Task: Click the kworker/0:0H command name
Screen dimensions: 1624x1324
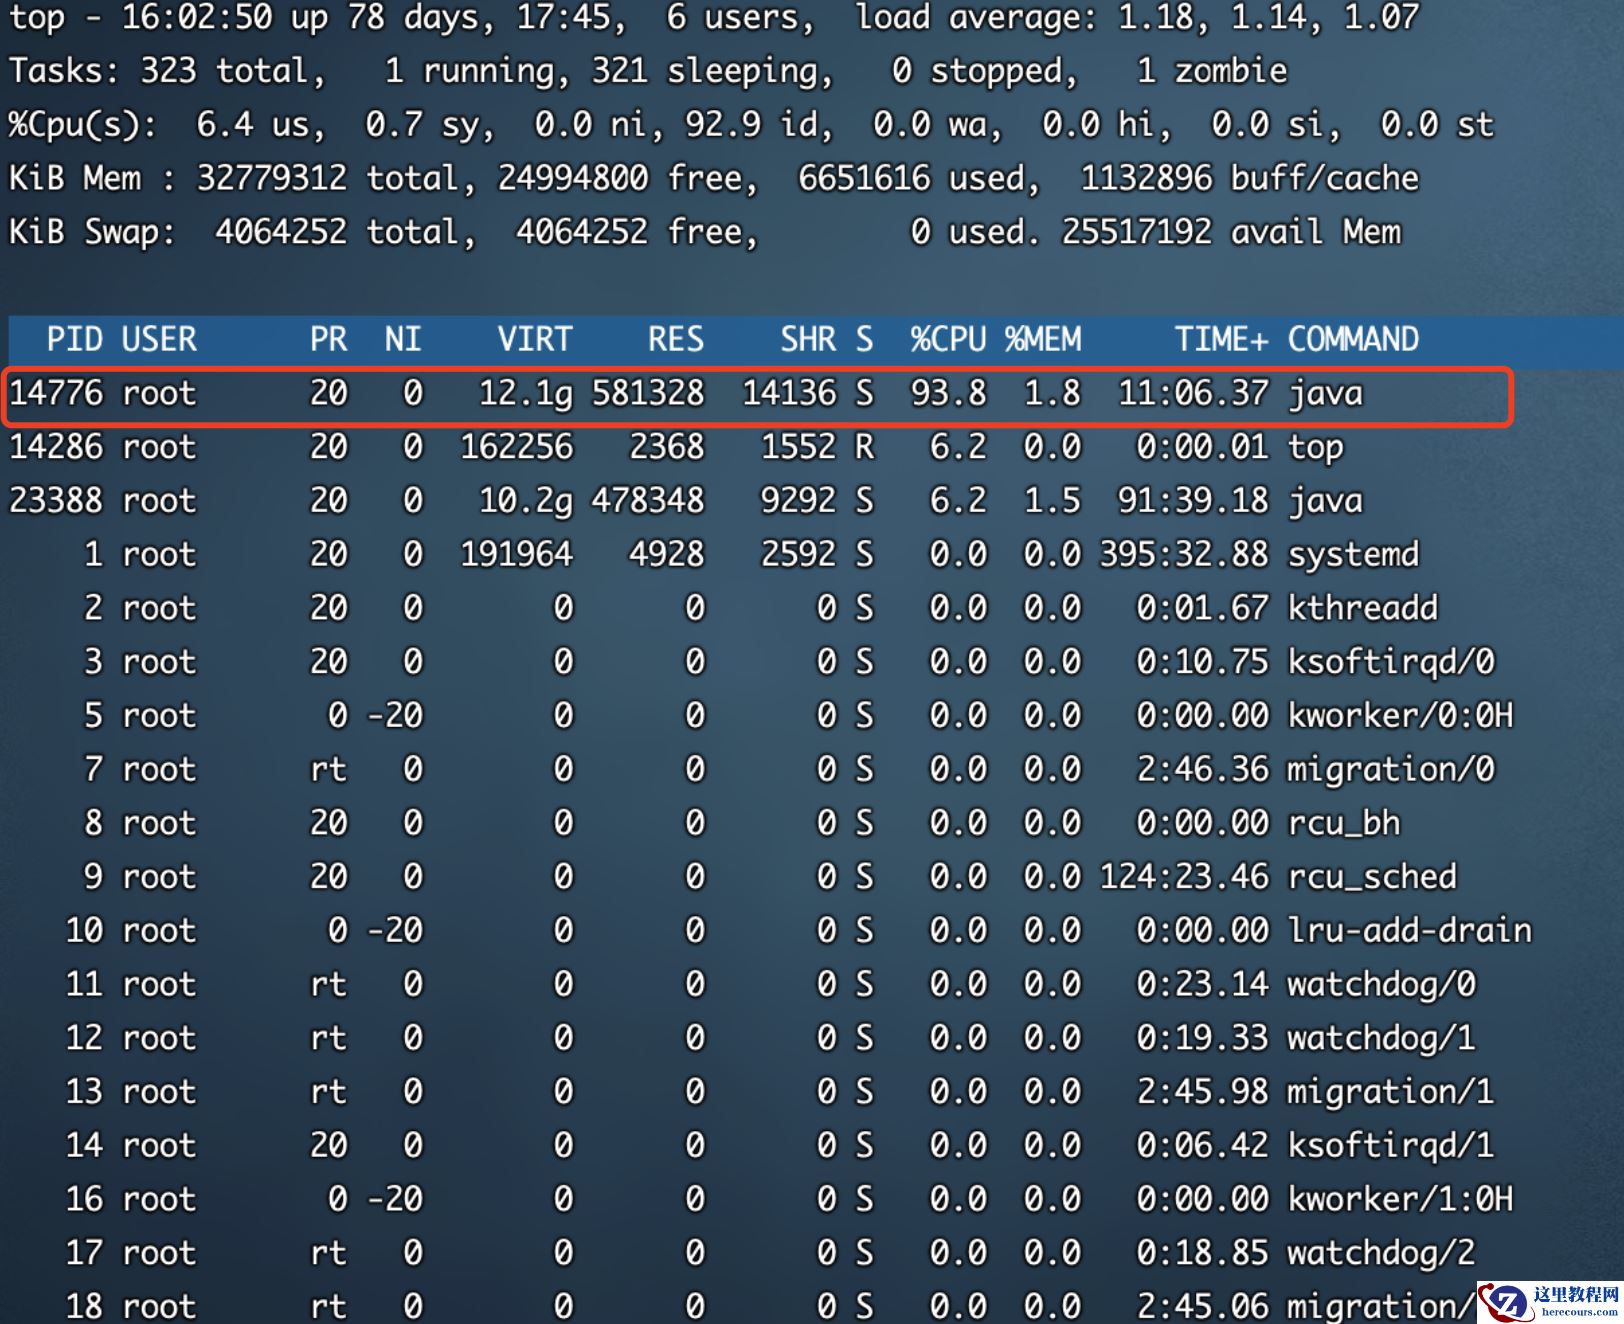Action: tap(1400, 717)
